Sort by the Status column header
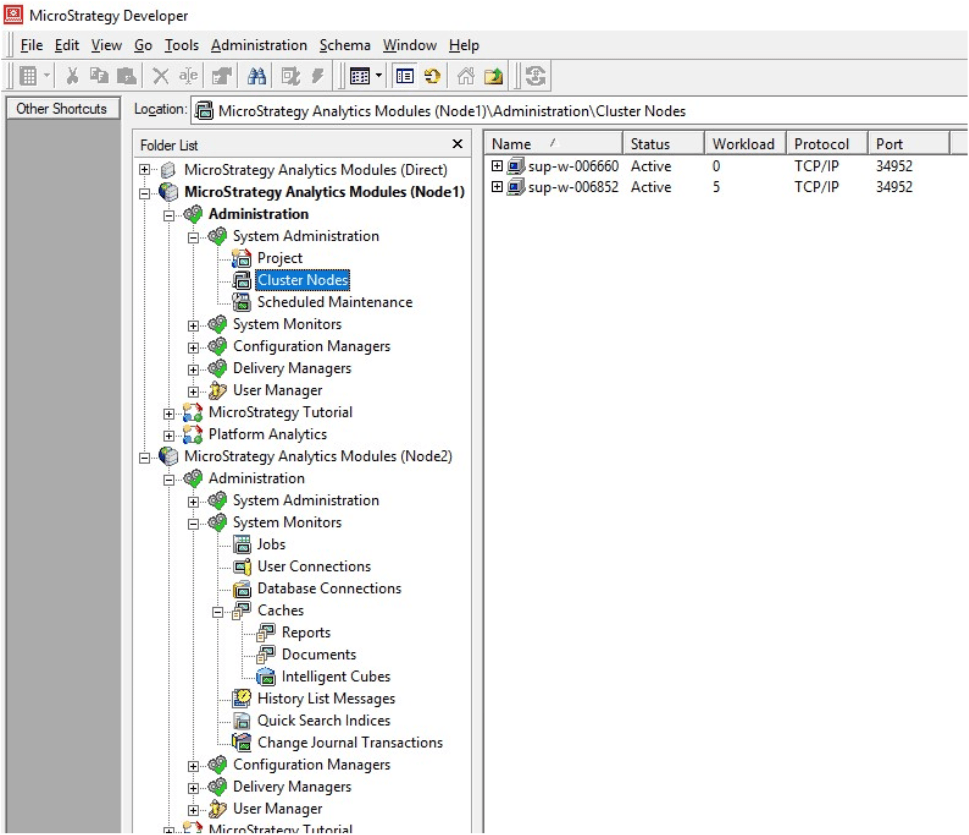The height and width of the screenshot is (835, 969). [663, 144]
